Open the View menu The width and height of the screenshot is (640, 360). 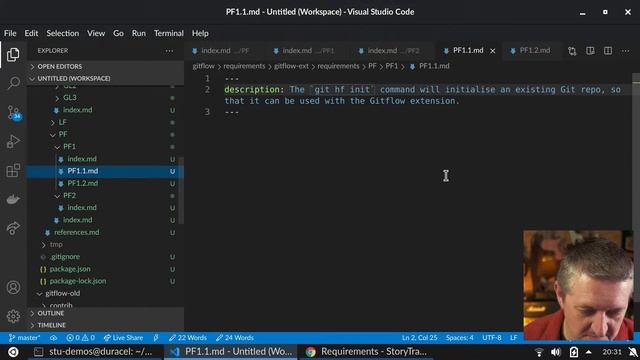(x=96, y=33)
